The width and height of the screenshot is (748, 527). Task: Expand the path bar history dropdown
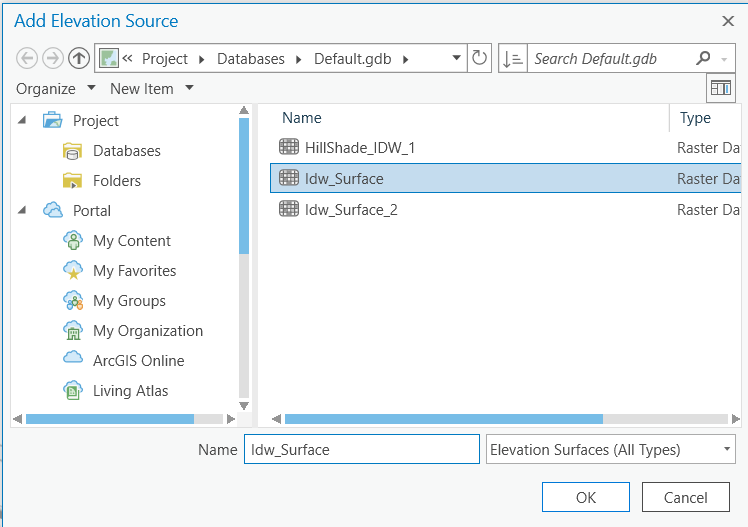(x=457, y=58)
